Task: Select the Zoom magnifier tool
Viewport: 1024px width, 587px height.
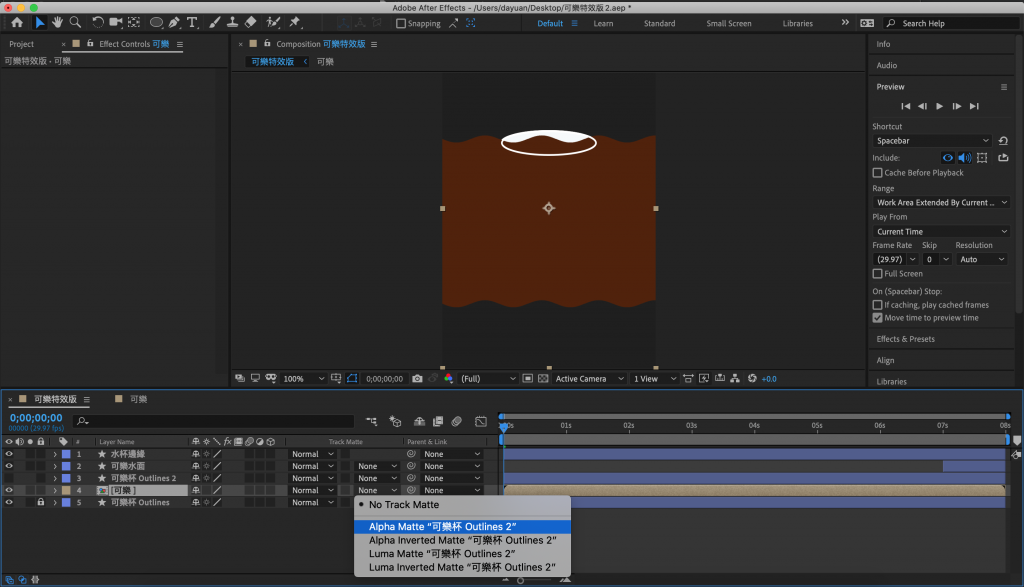Action: [x=75, y=22]
